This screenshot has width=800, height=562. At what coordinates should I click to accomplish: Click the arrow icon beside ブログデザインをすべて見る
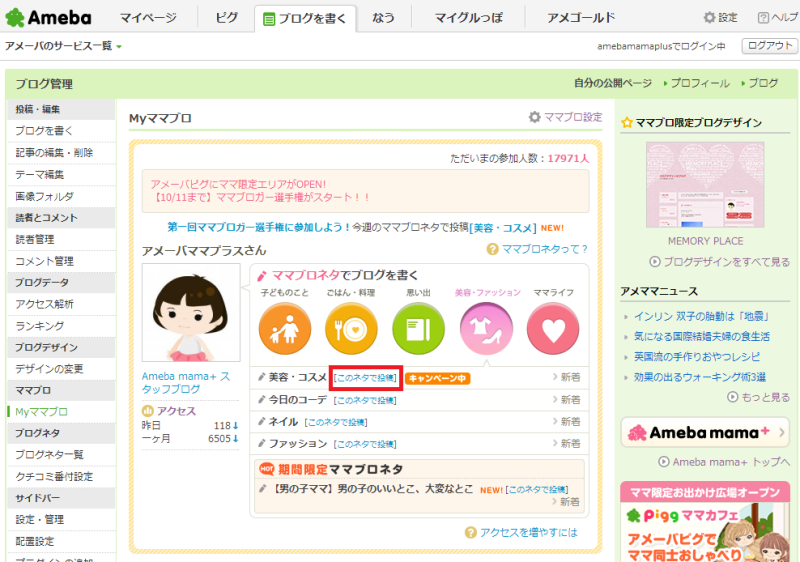click(655, 262)
